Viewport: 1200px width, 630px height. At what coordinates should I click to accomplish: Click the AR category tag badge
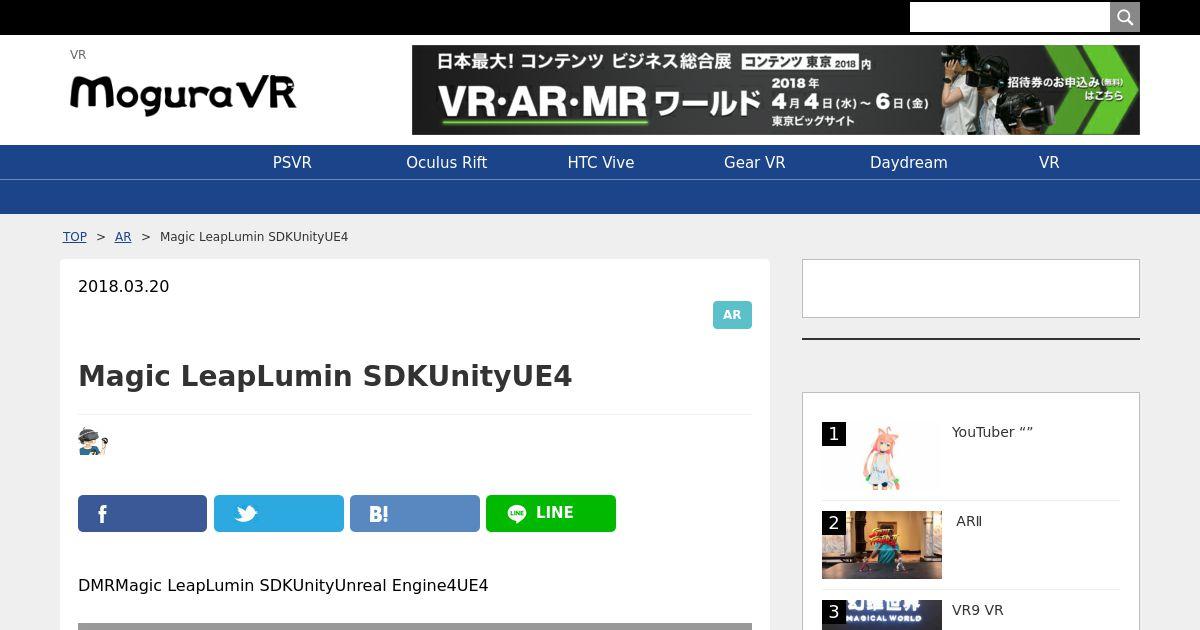732,315
